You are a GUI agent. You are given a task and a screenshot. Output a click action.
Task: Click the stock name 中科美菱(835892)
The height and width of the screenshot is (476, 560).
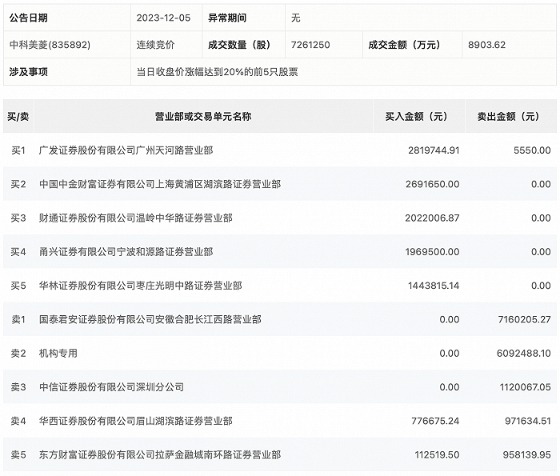click(x=50, y=45)
